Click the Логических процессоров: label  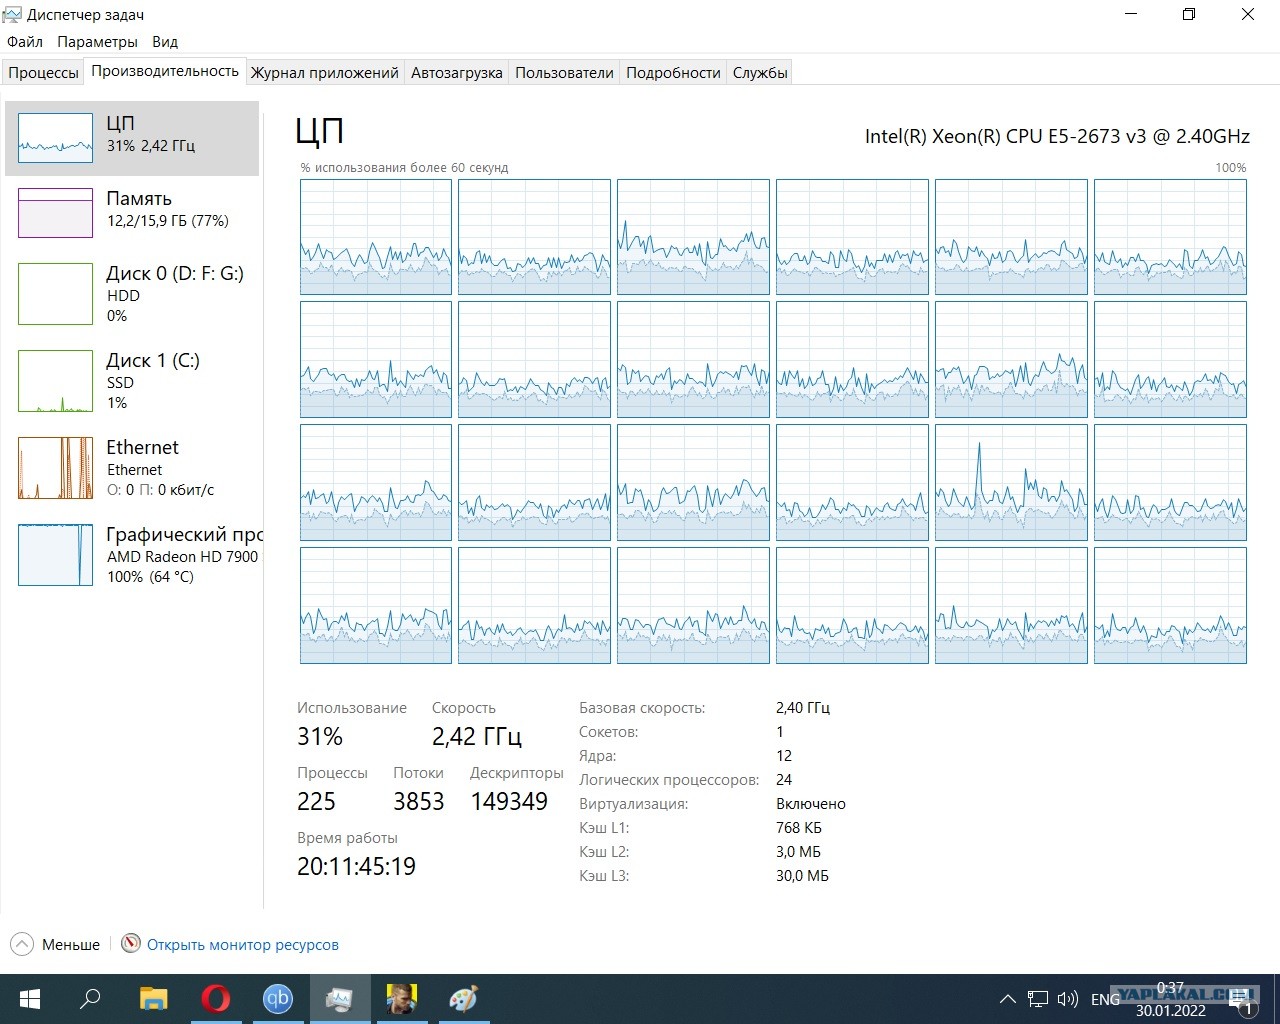[x=669, y=780]
